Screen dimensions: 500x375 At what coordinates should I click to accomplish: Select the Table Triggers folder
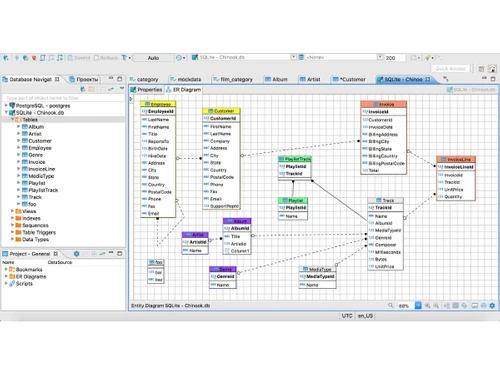point(39,232)
